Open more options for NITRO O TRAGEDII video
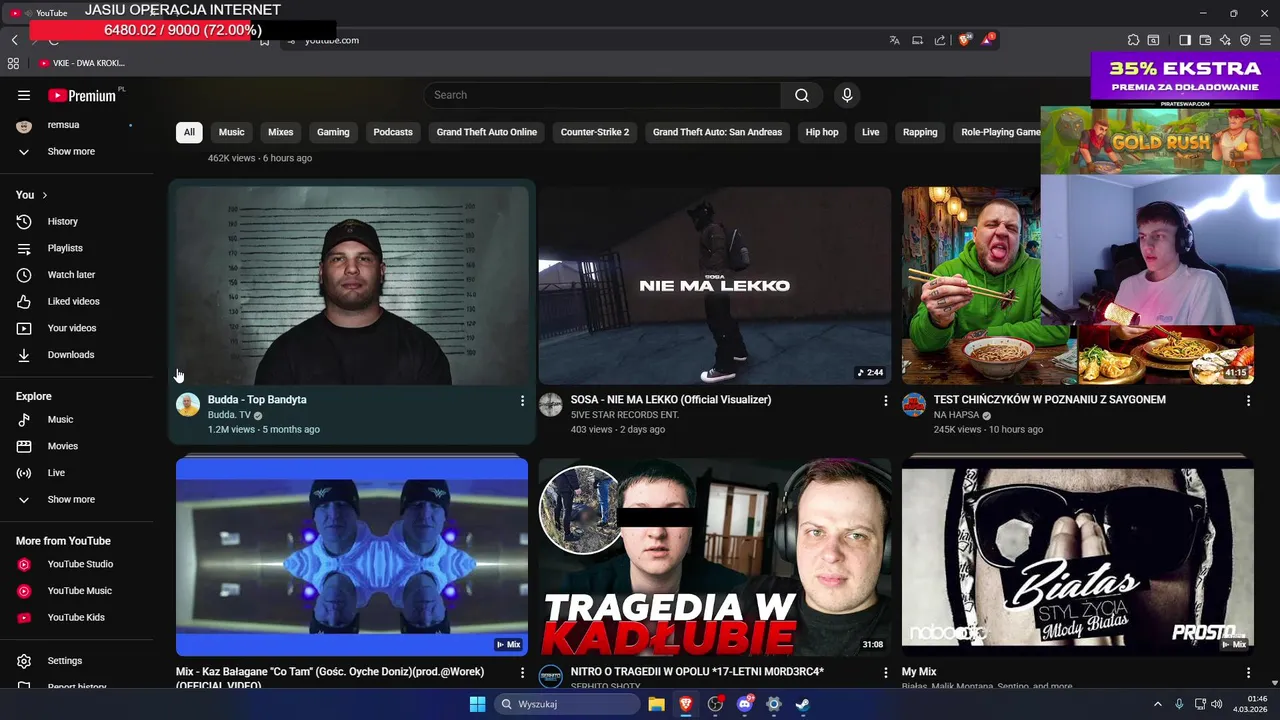The image size is (1280, 720). tap(885, 673)
